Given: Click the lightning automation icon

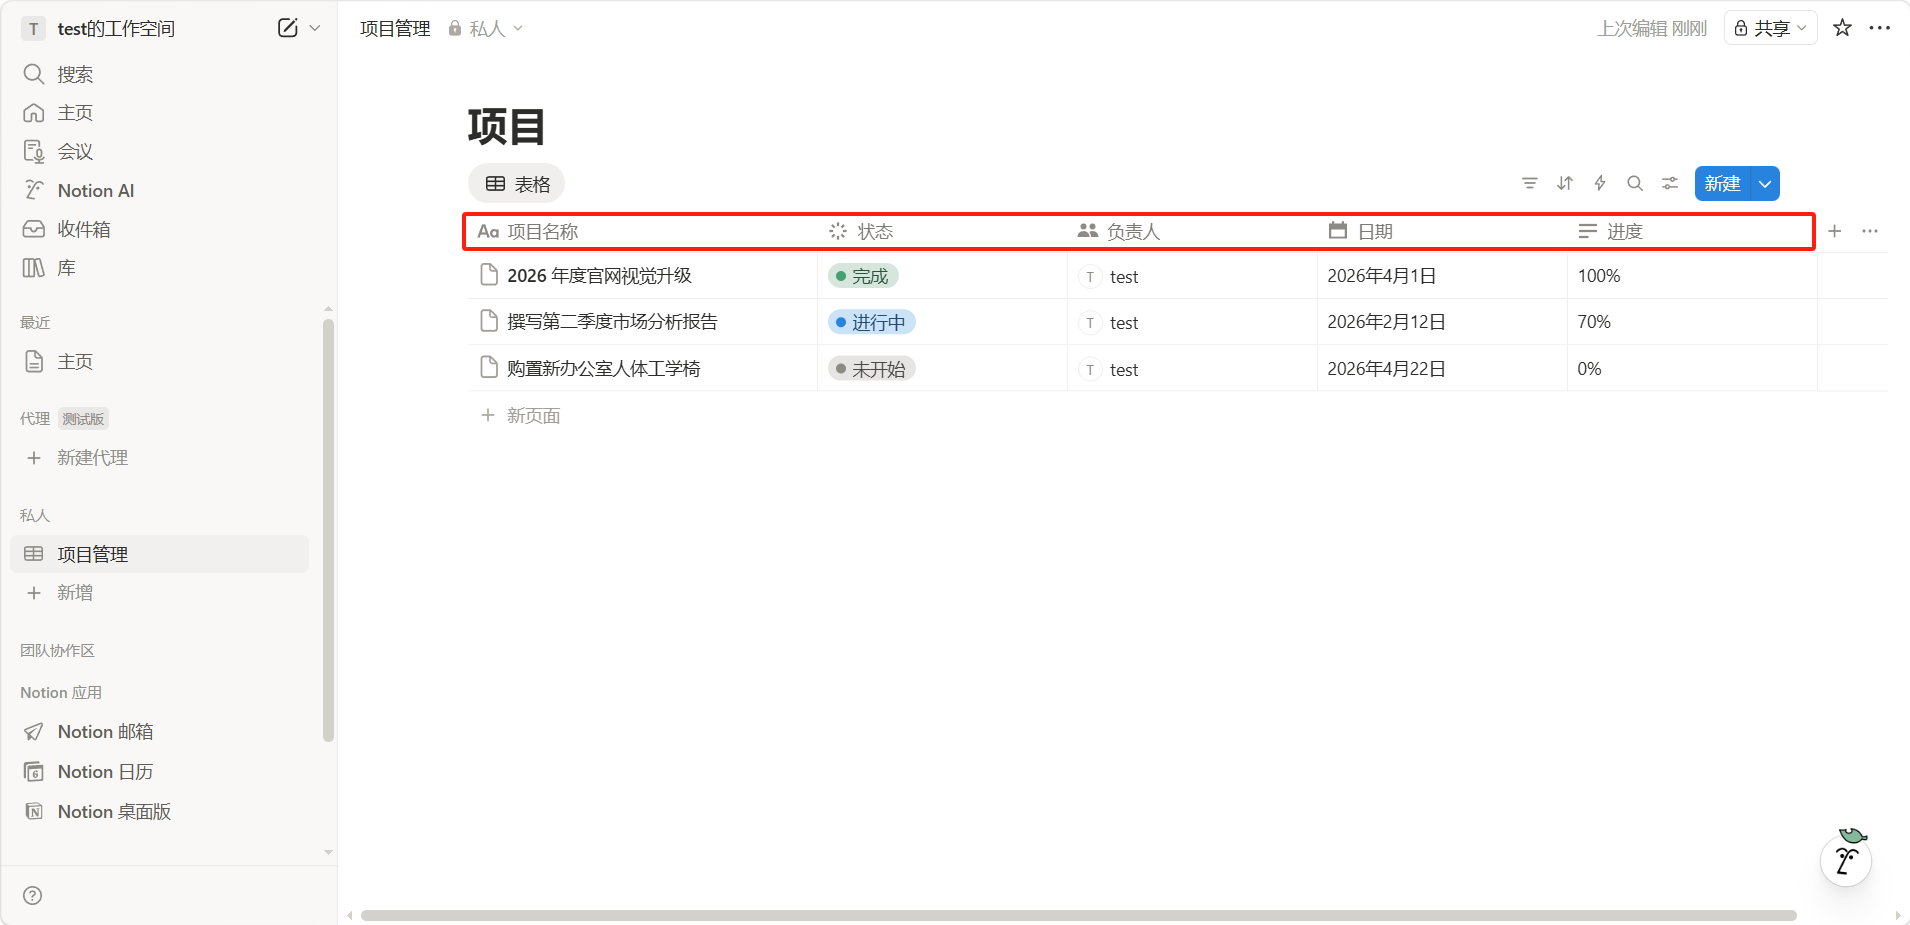Looking at the screenshot, I should point(1600,183).
